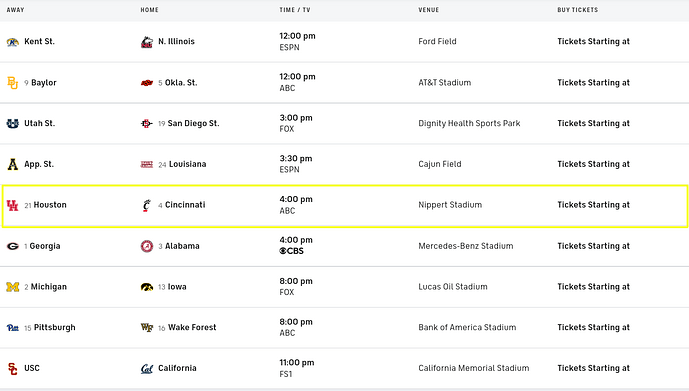Screen dimensions: 689x391
Task: Click Tickets Starting at for USC-California game
Action: point(593,368)
